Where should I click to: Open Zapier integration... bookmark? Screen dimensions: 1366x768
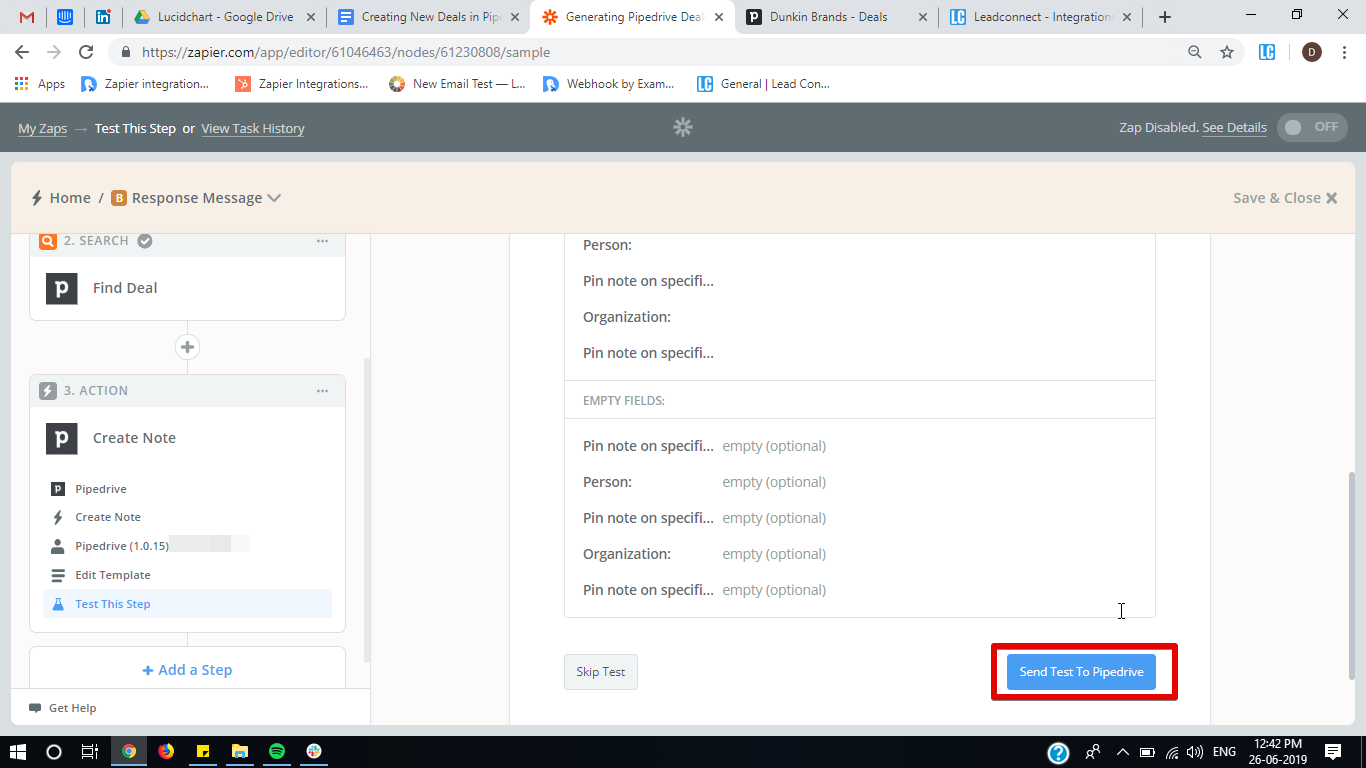pyautogui.click(x=146, y=84)
